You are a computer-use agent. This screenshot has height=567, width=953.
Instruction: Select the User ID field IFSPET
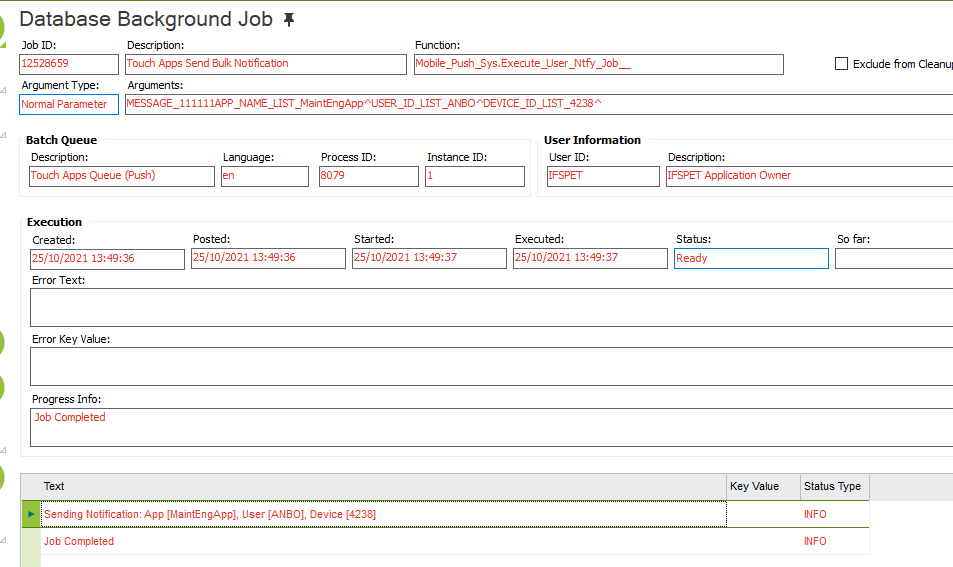pyautogui.click(x=603, y=176)
